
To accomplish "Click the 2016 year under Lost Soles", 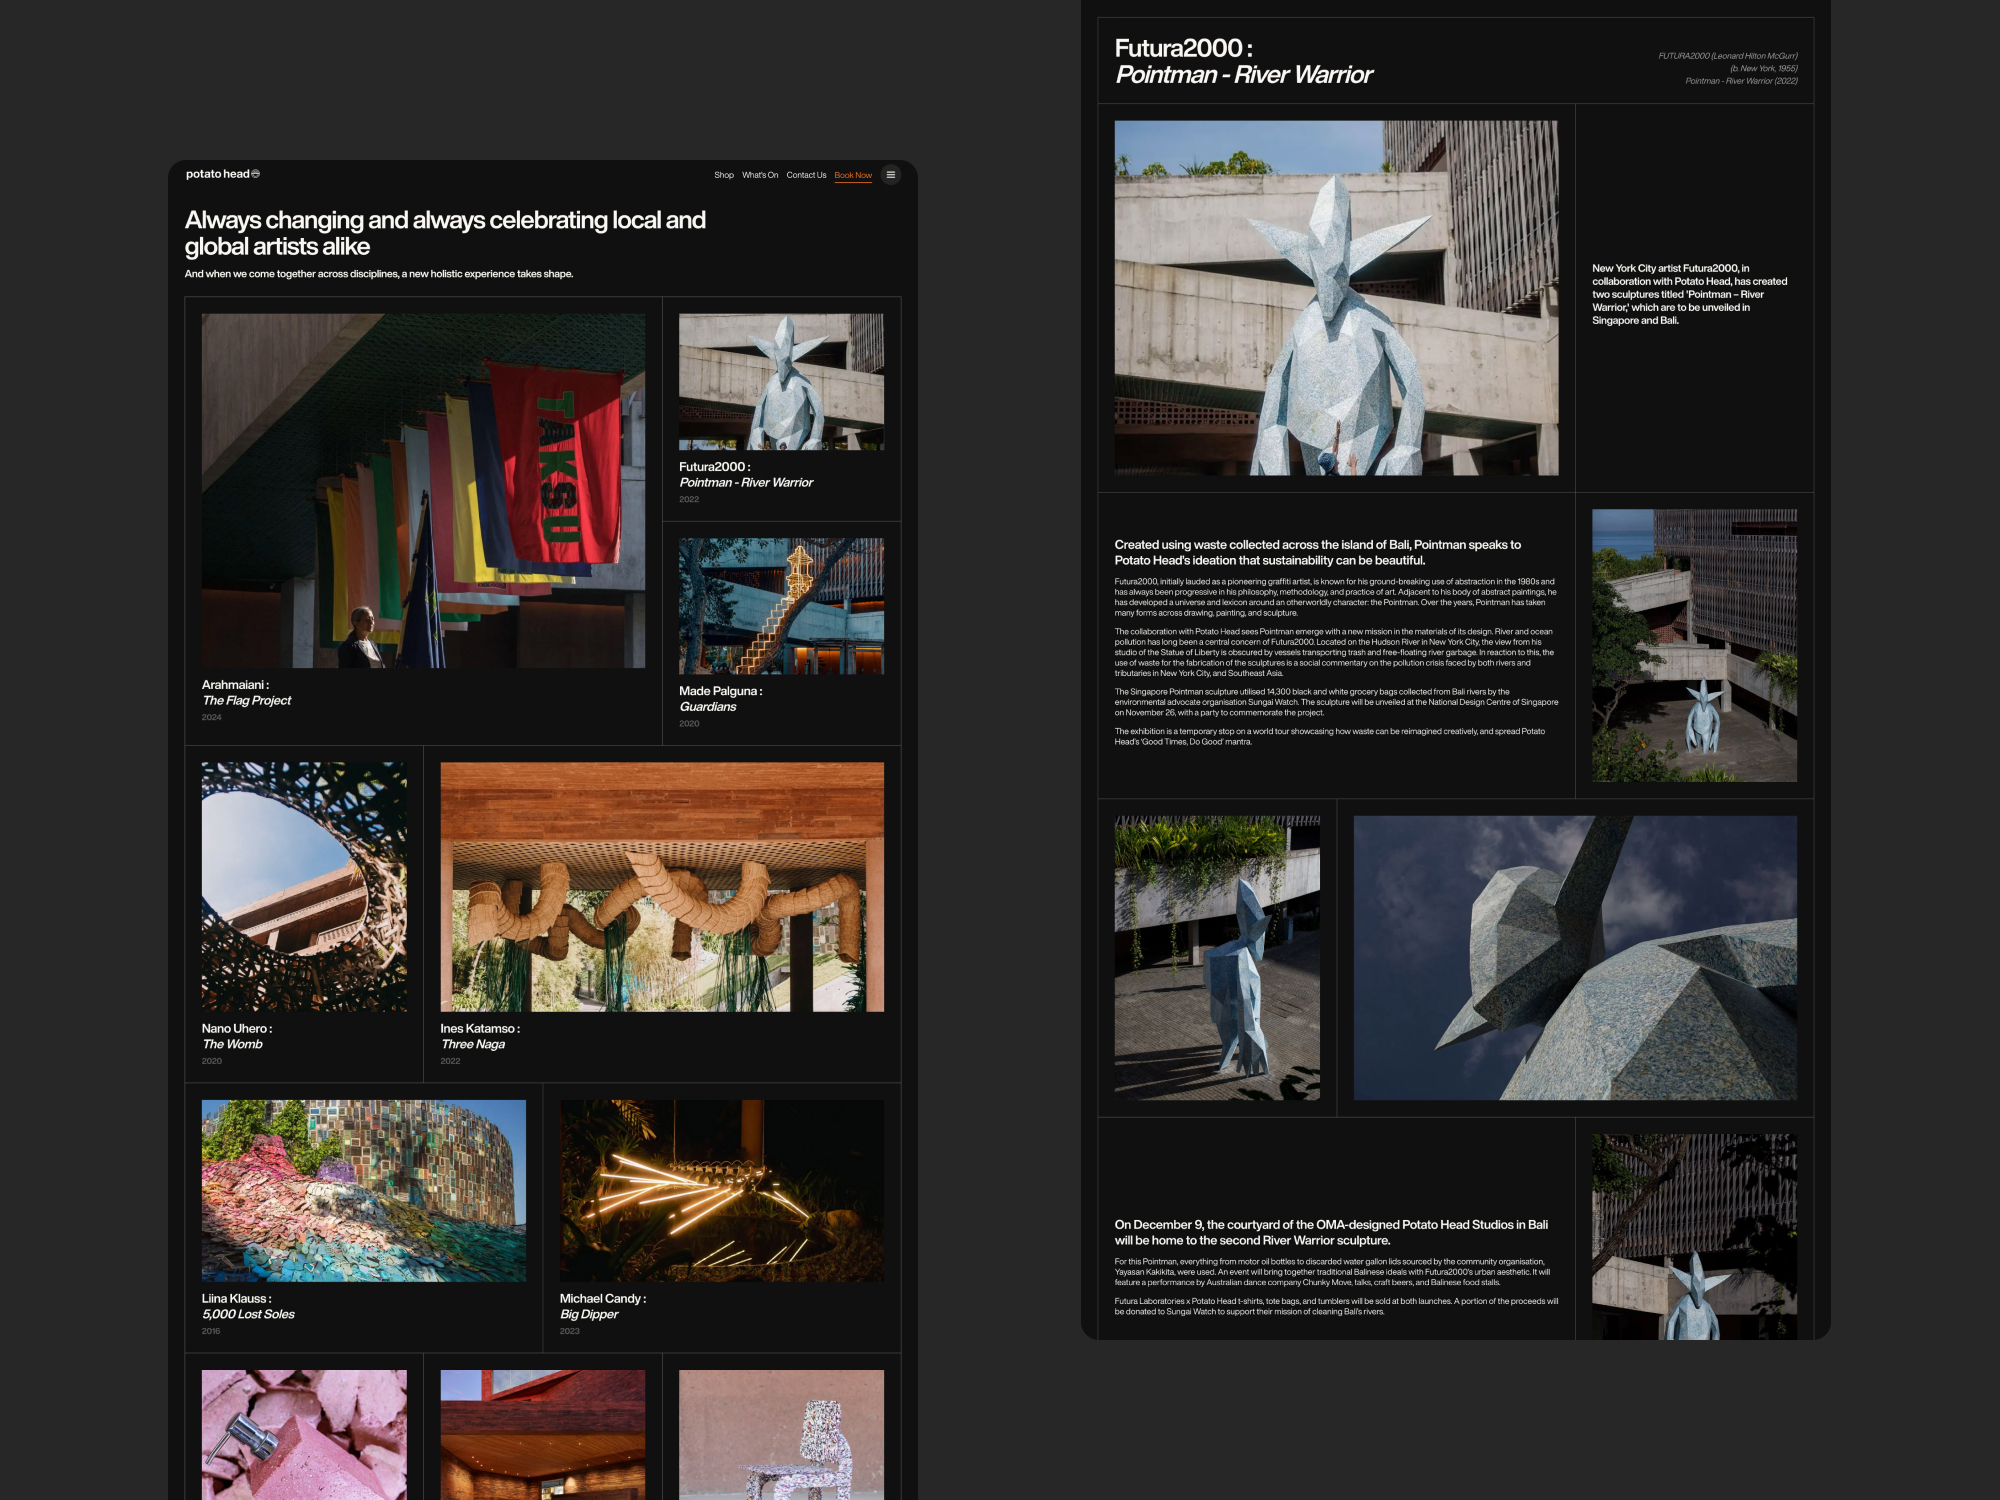I will (x=211, y=1331).
